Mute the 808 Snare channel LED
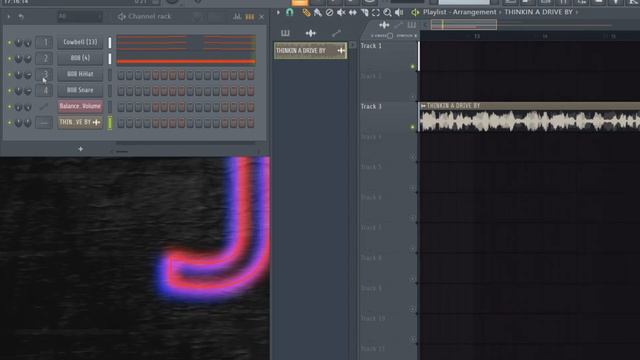Image resolution: width=640 pixels, height=360 pixels. point(9,91)
